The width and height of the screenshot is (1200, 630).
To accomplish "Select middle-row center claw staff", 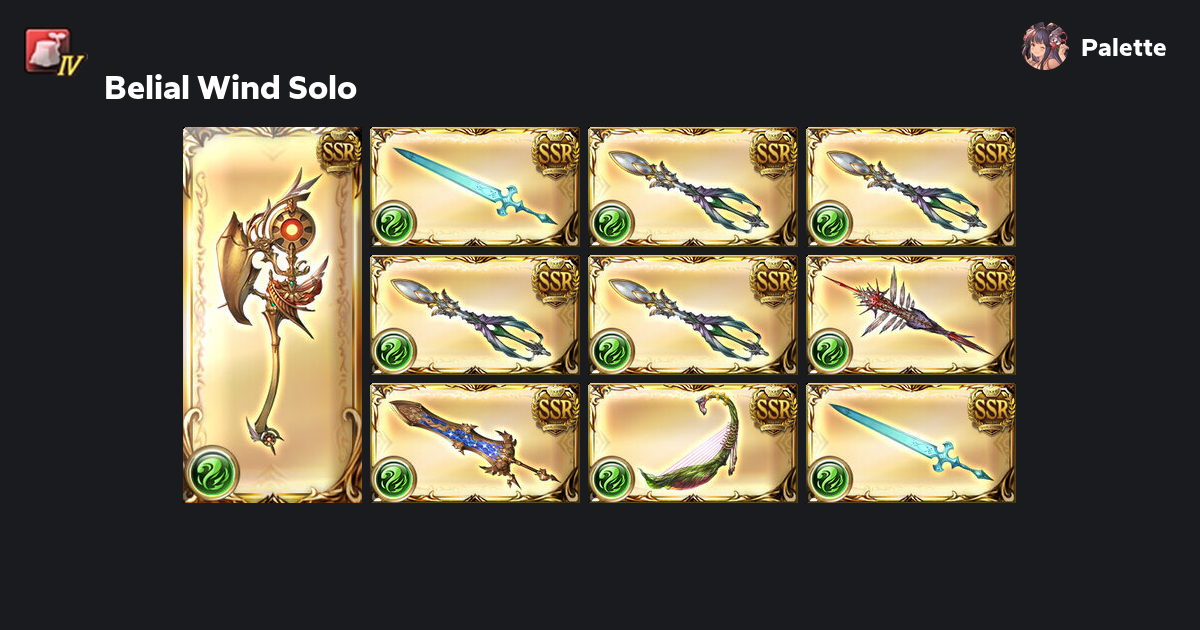I will 693,315.
